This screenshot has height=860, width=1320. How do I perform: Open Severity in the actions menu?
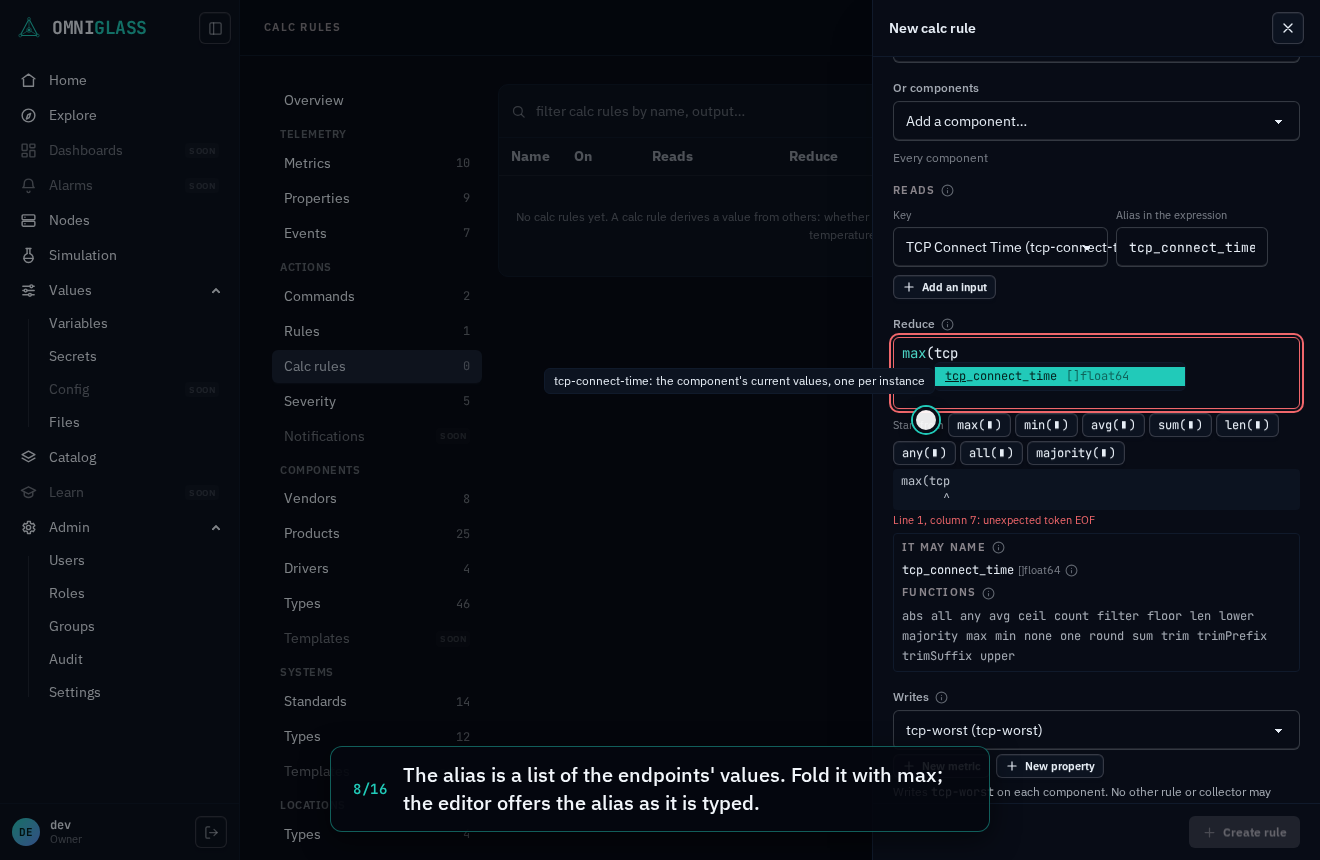tap(377, 401)
